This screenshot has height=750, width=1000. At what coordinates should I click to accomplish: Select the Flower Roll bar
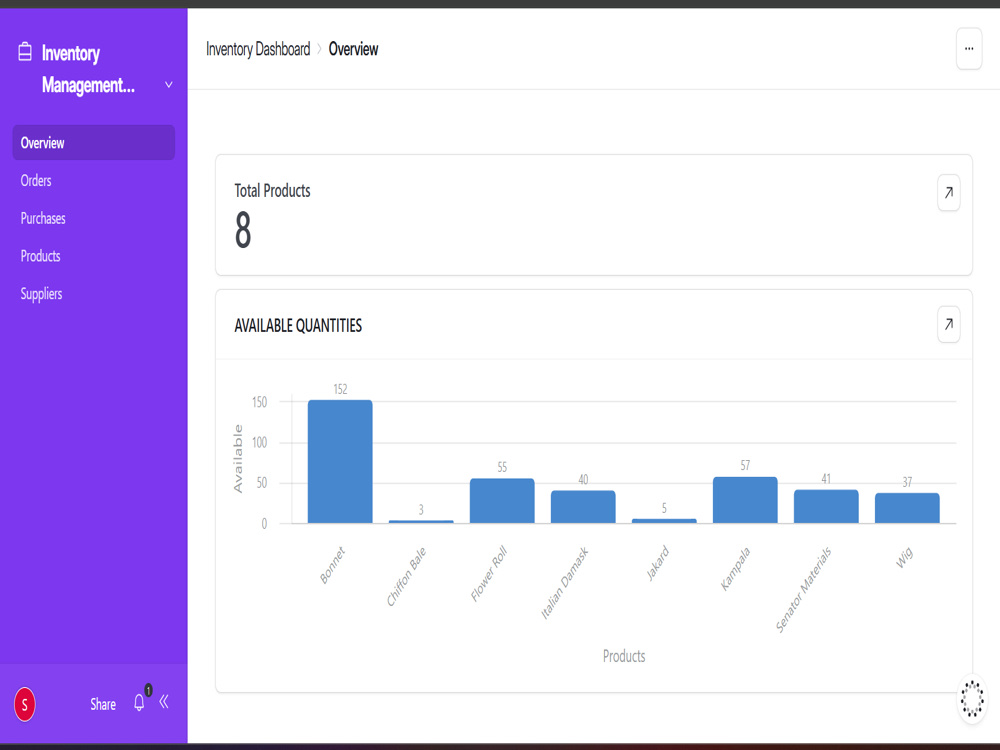point(502,501)
